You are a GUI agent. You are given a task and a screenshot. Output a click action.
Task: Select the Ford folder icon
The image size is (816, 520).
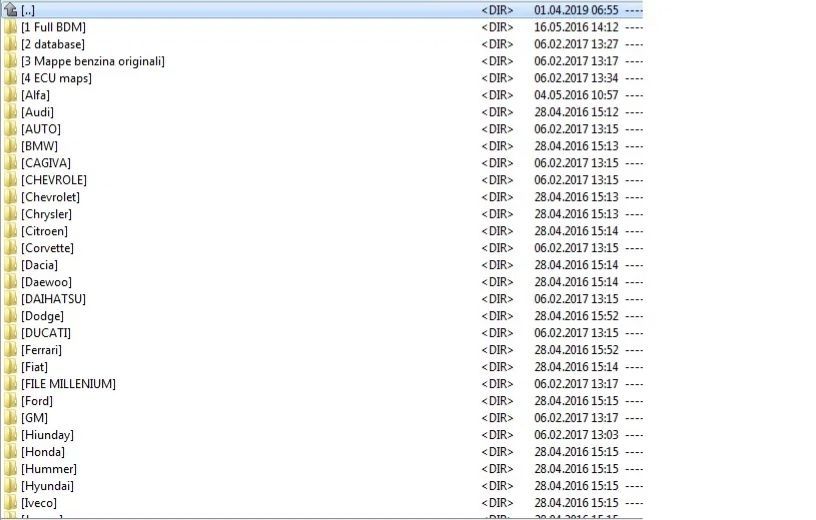(x=10, y=401)
